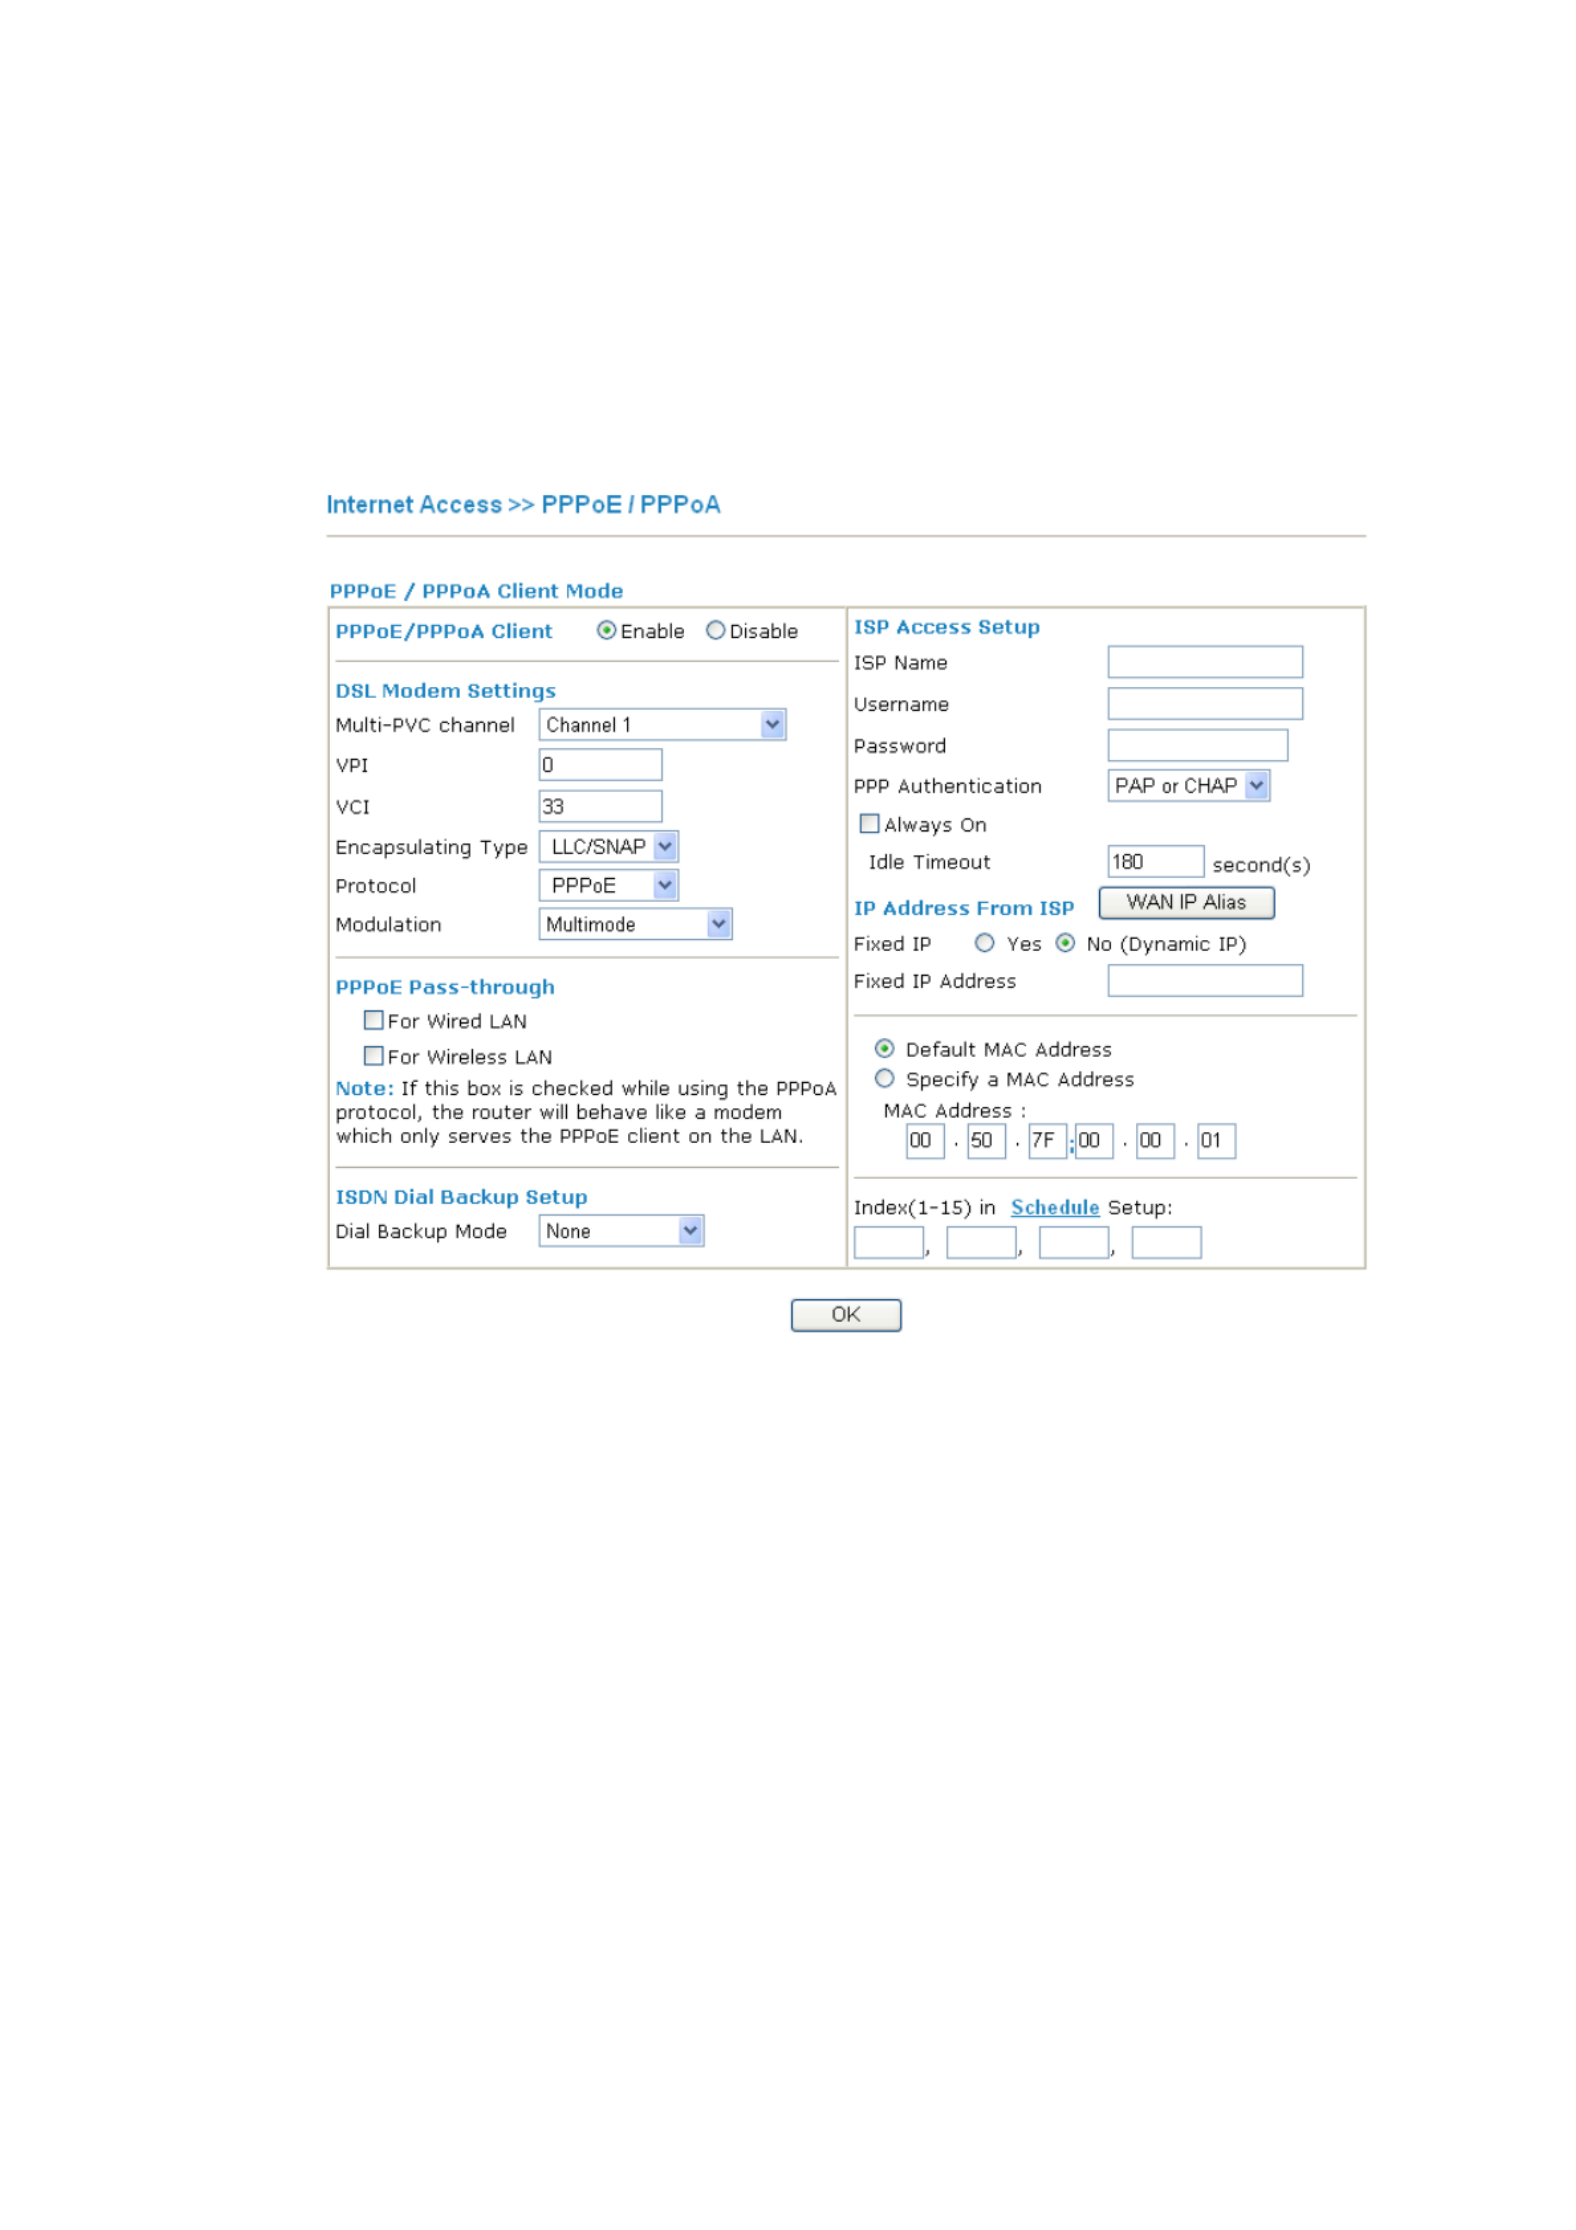Image resolution: width=1576 pixels, height=2230 pixels.
Task: Open the Protocol dropdown showing PPPoE
Action: [608, 885]
